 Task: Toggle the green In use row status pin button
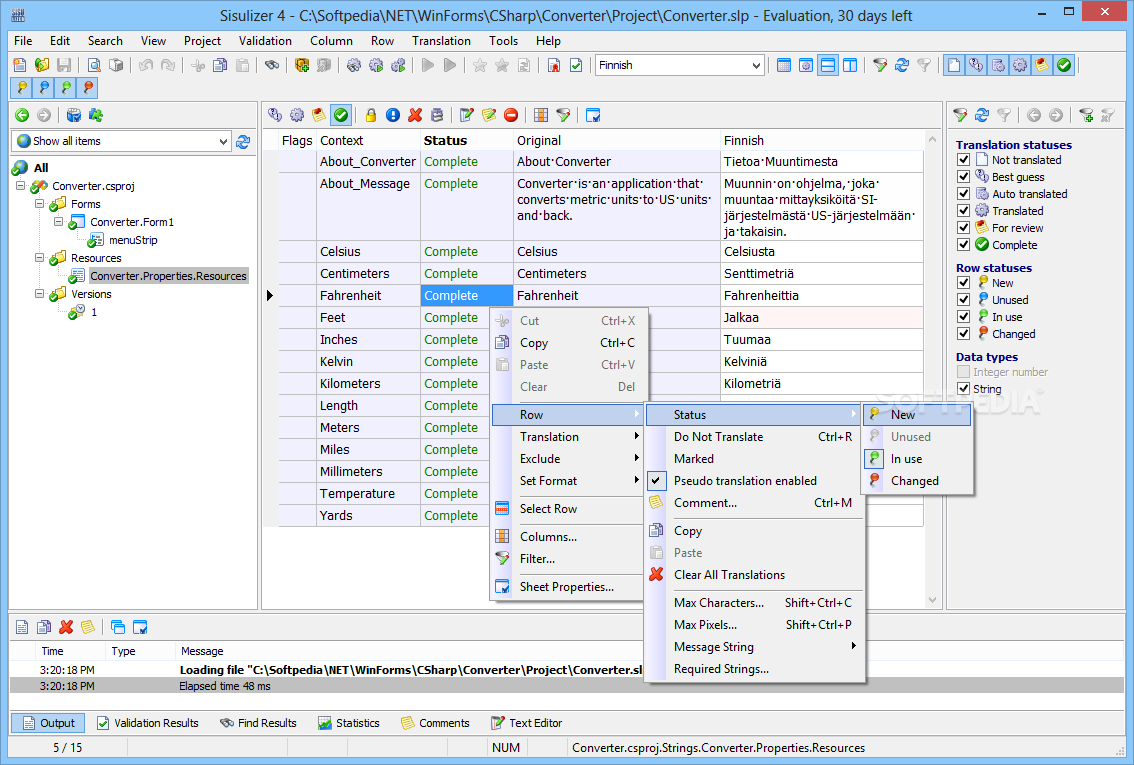pos(66,87)
